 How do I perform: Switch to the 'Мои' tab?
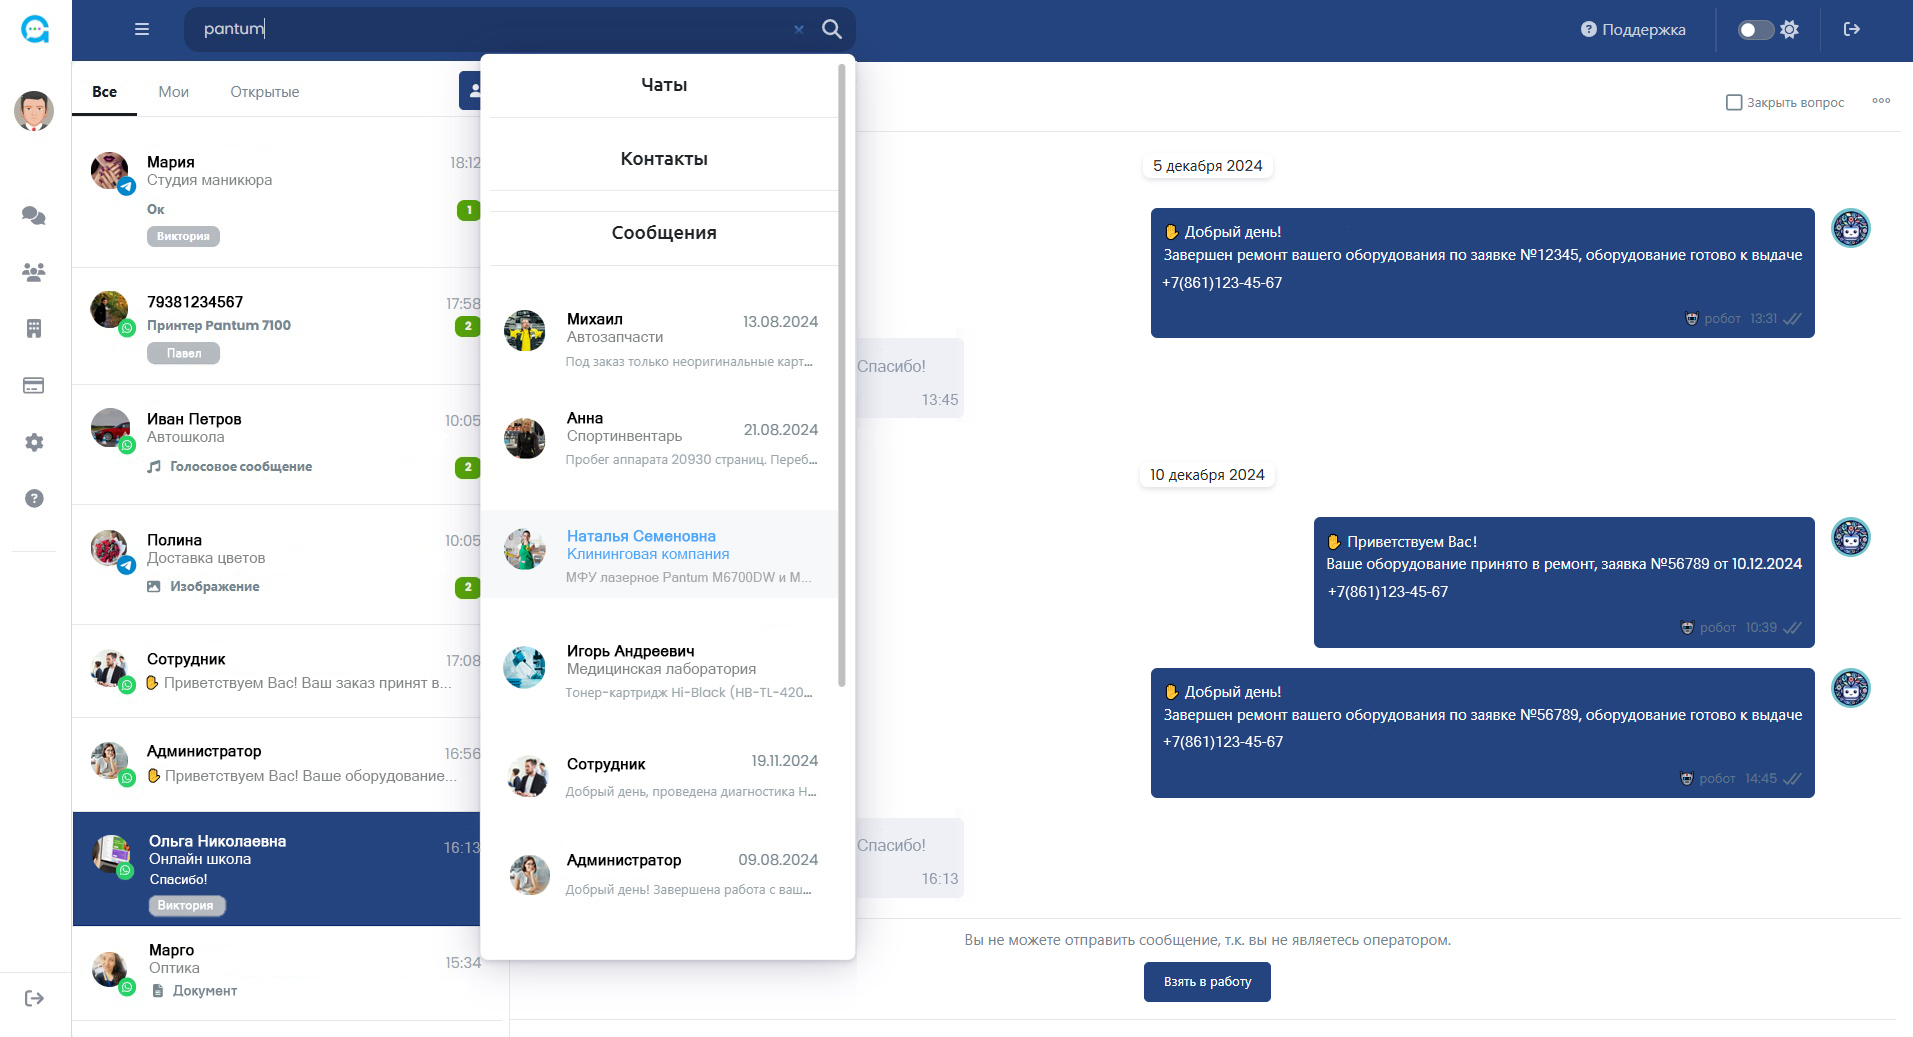click(173, 92)
